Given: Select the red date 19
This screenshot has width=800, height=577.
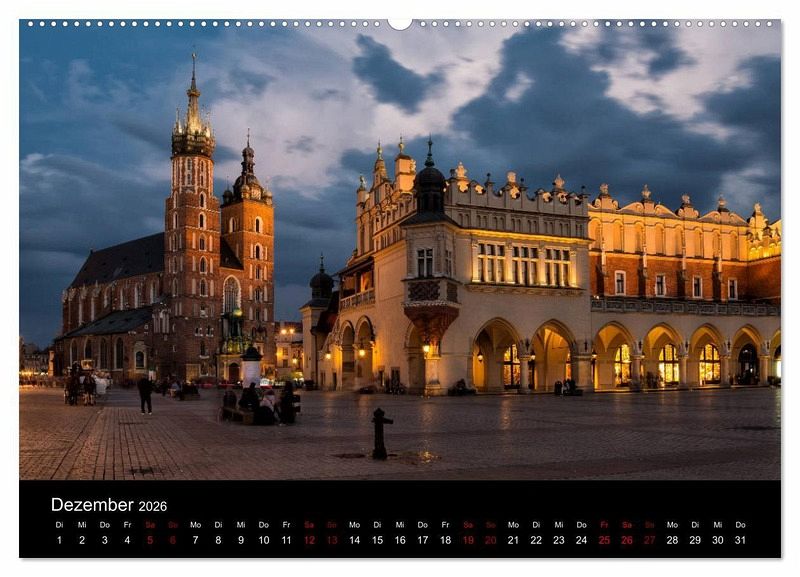Looking at the screenshot, I should pos(468,540).
